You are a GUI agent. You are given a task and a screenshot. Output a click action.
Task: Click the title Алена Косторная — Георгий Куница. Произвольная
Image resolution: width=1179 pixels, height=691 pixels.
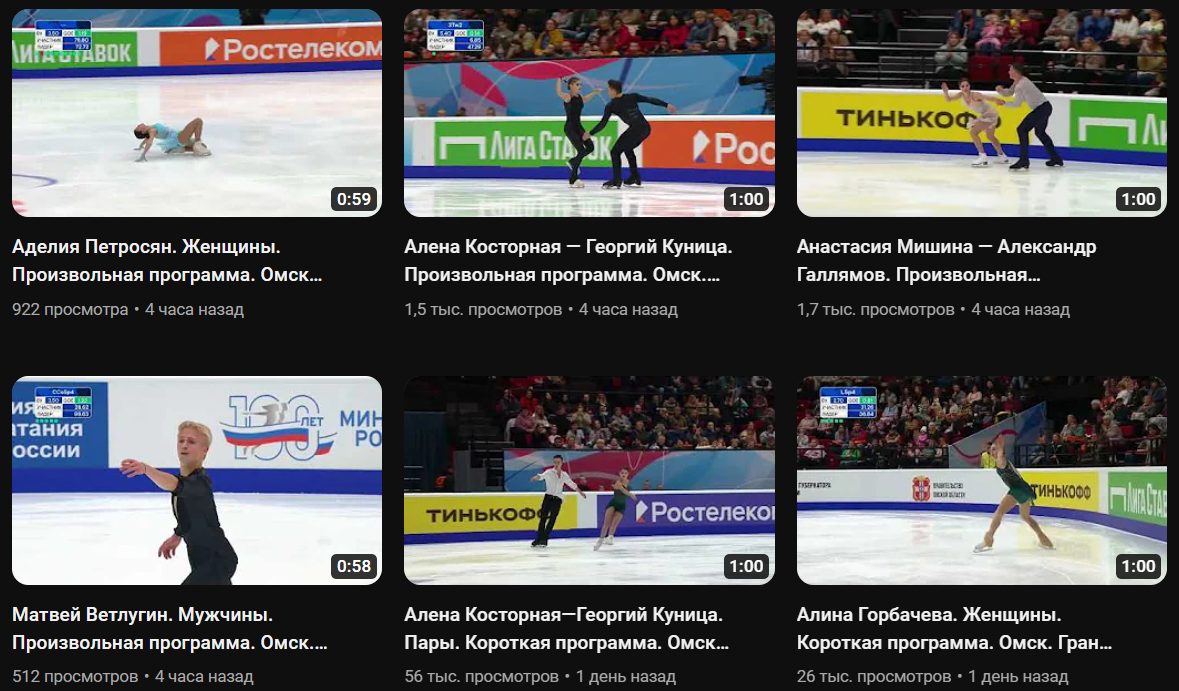[x=568, y=260]
